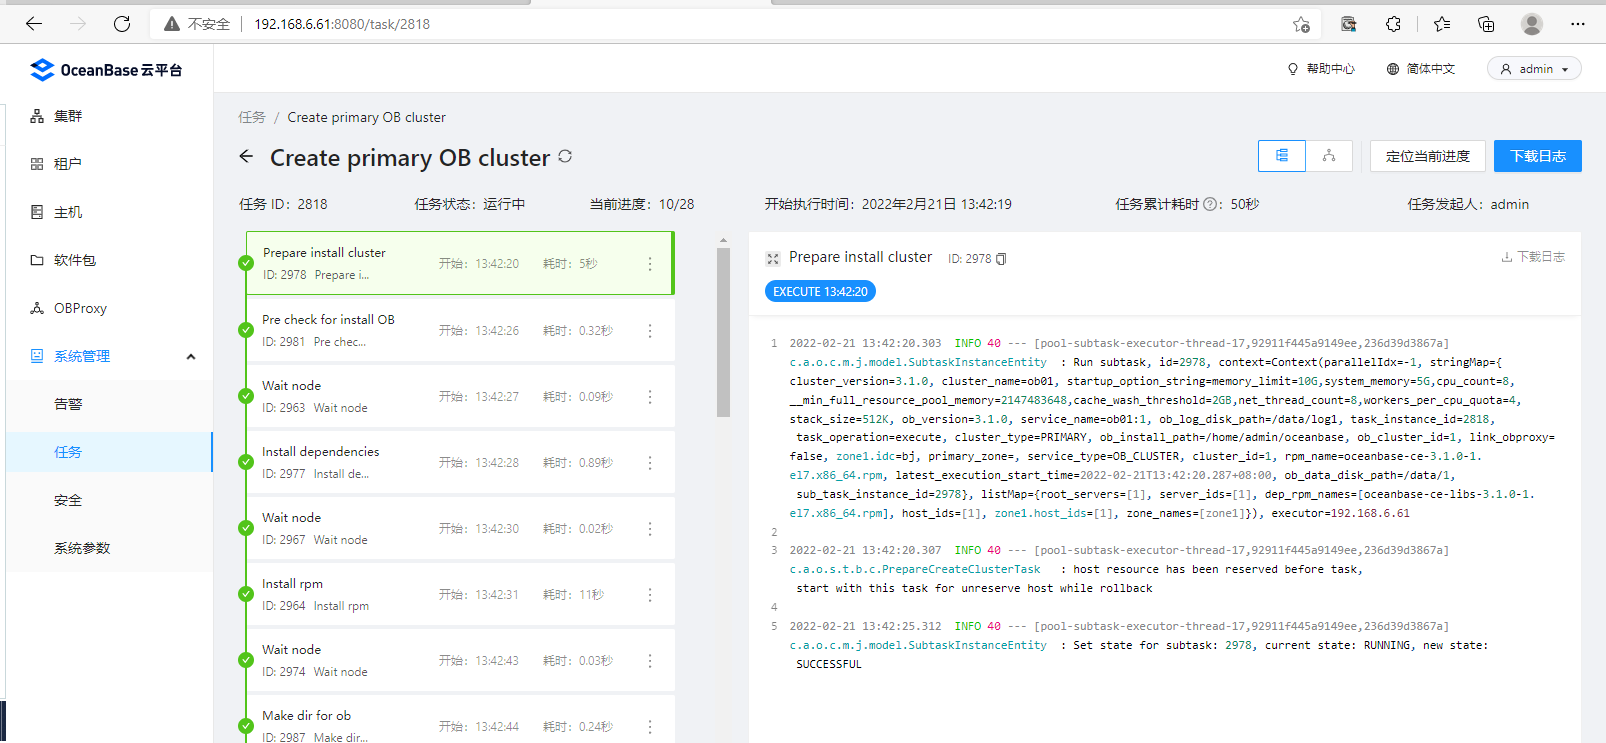The width and height of the screenshot is (1606, 743).
Task: Select the Wait node subtask ID 2963
Action: coord(460,397)
